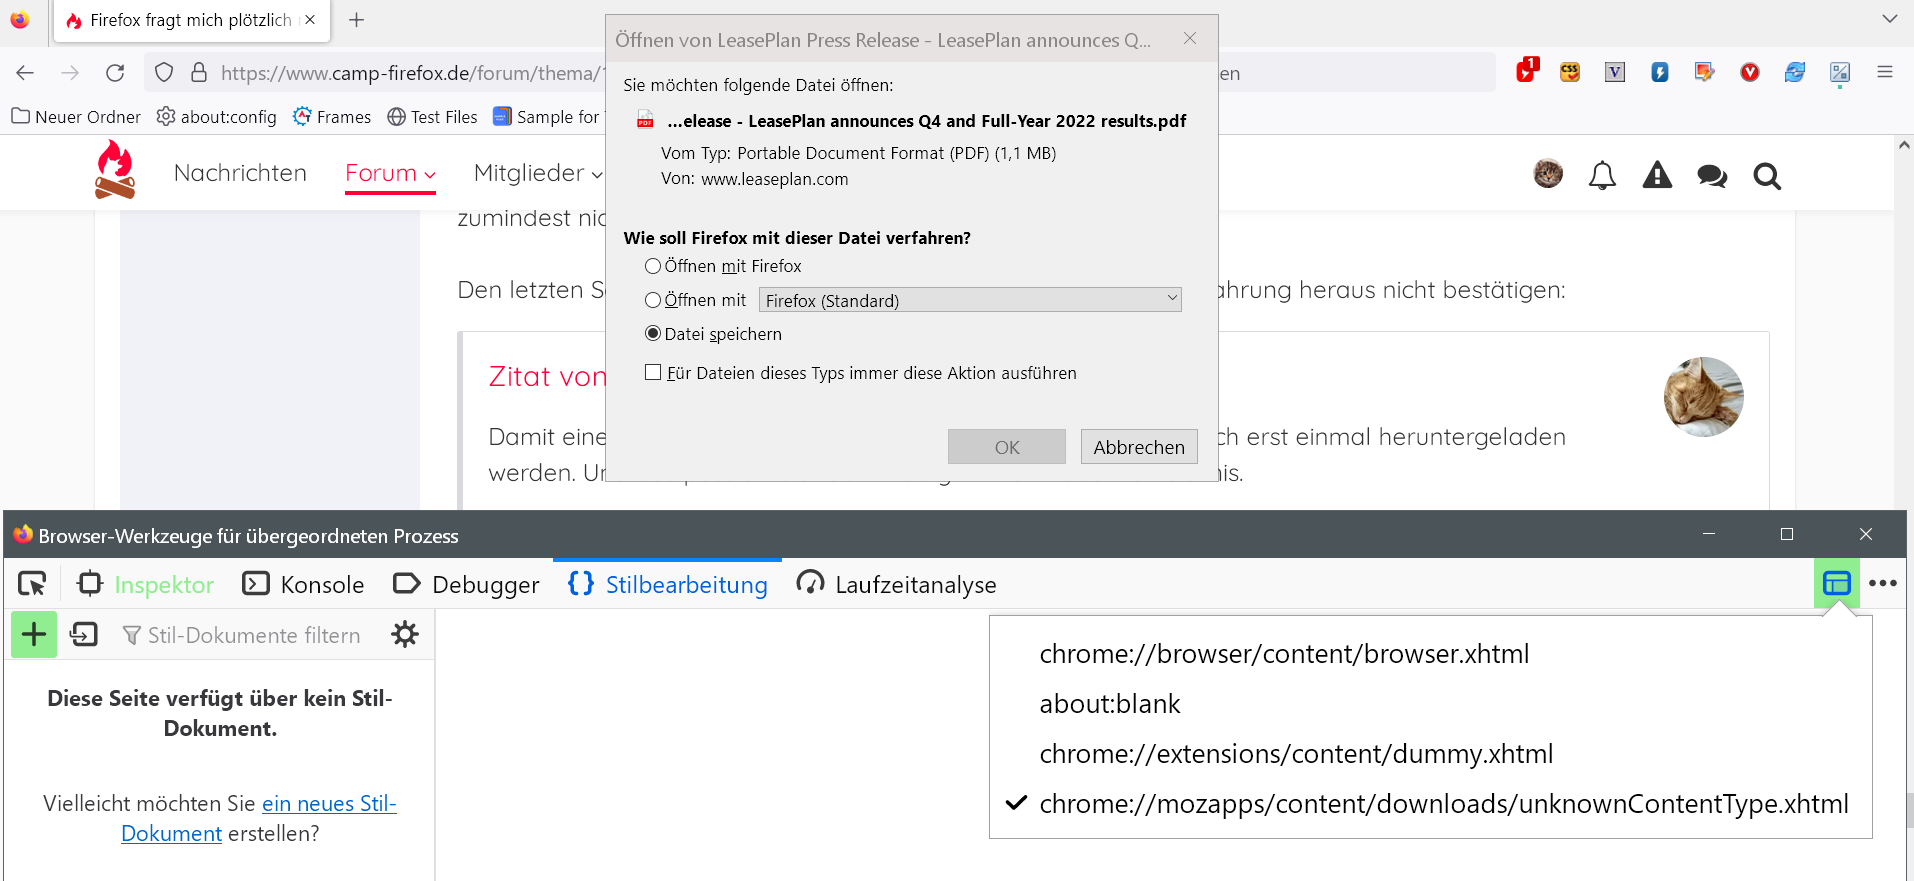
Task: Switch to the Konsole tab
Action: pos(303,584)
